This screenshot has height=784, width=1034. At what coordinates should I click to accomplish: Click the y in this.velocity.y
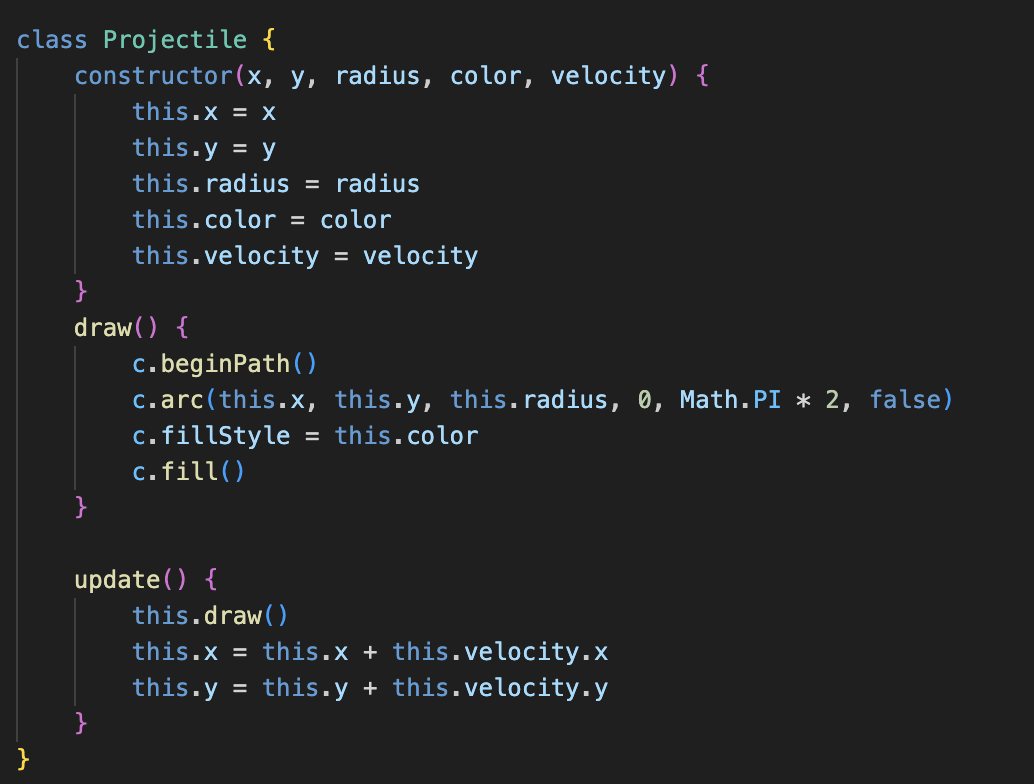(x=601, y=688)
